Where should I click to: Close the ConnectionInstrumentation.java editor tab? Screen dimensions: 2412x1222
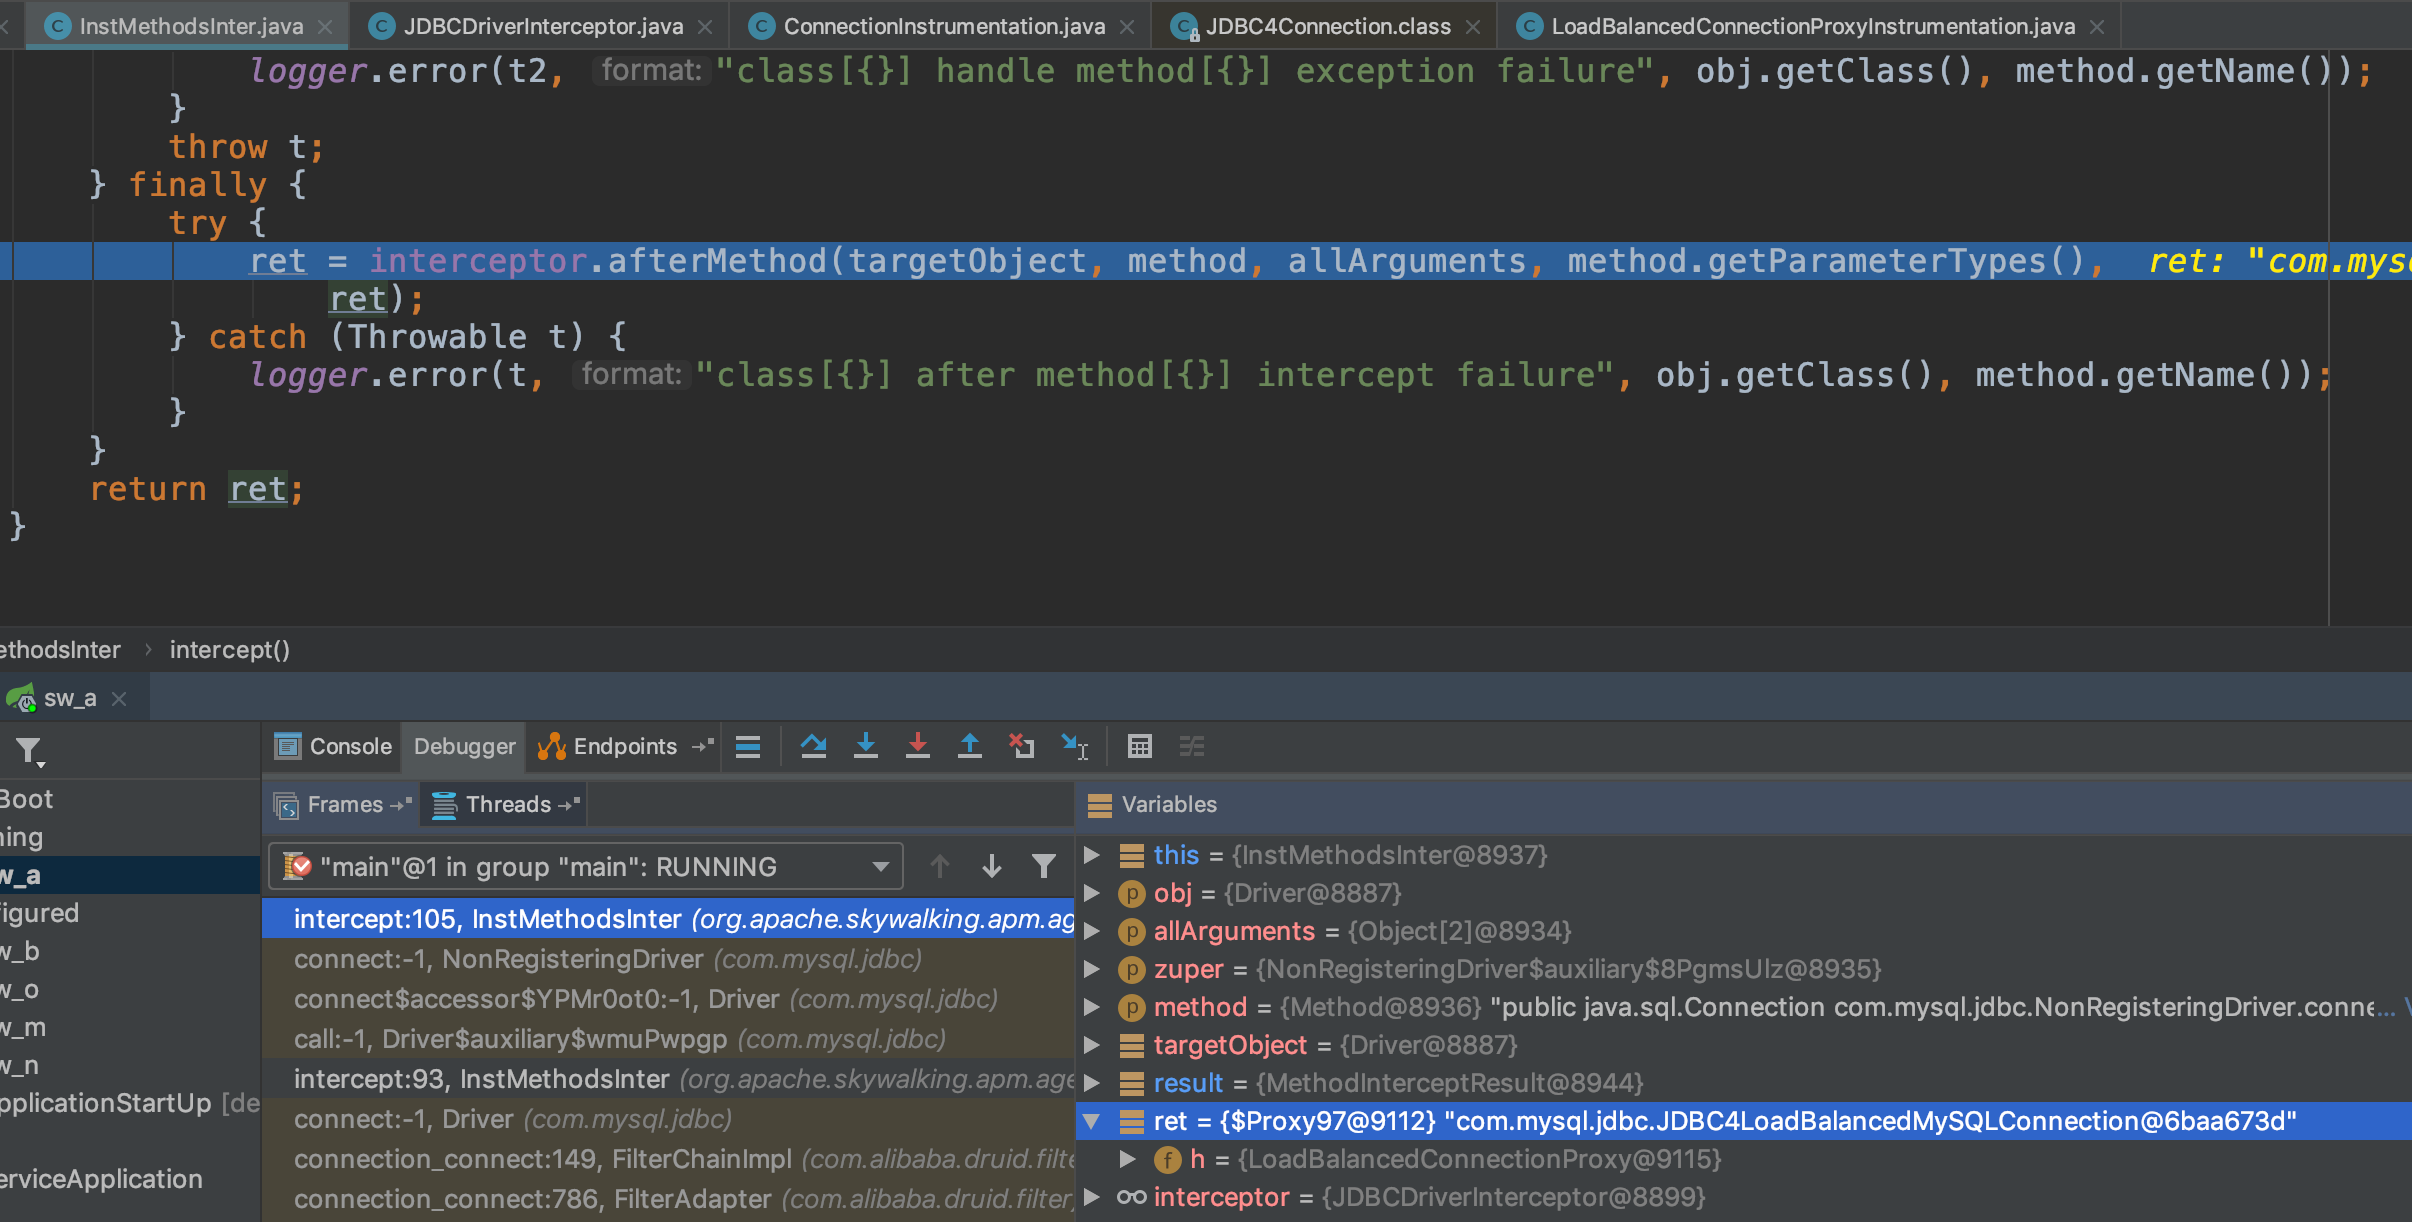1127,27
